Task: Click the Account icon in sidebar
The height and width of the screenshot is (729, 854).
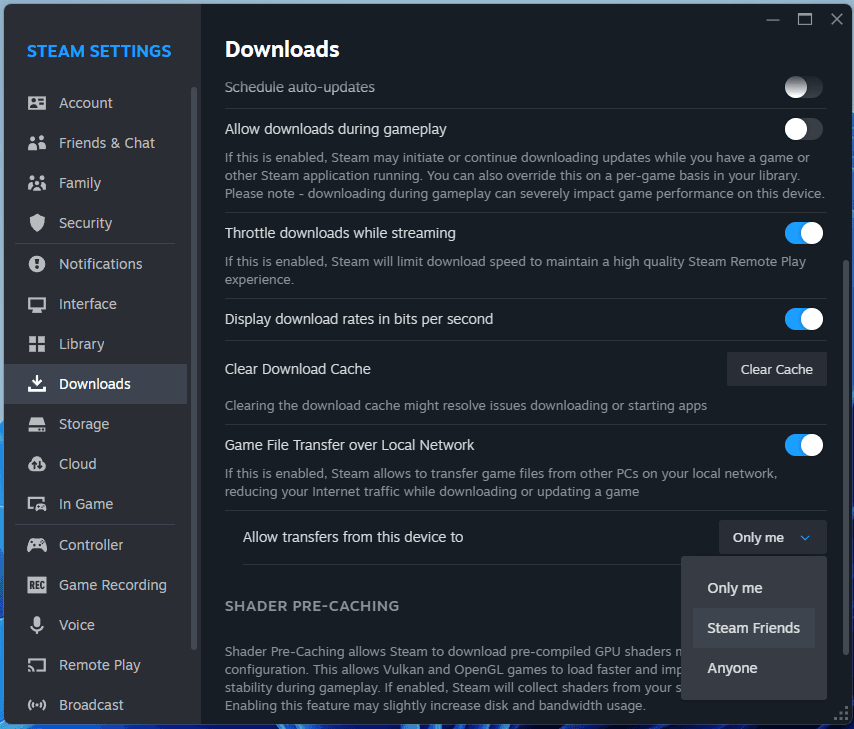Action: 37,103
